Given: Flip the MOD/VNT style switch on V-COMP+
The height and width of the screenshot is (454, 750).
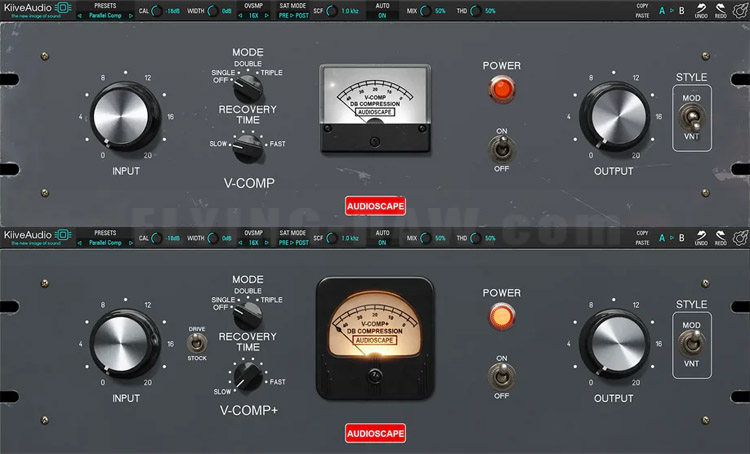Looking at the screenshot, I should [x=692, y=344].
